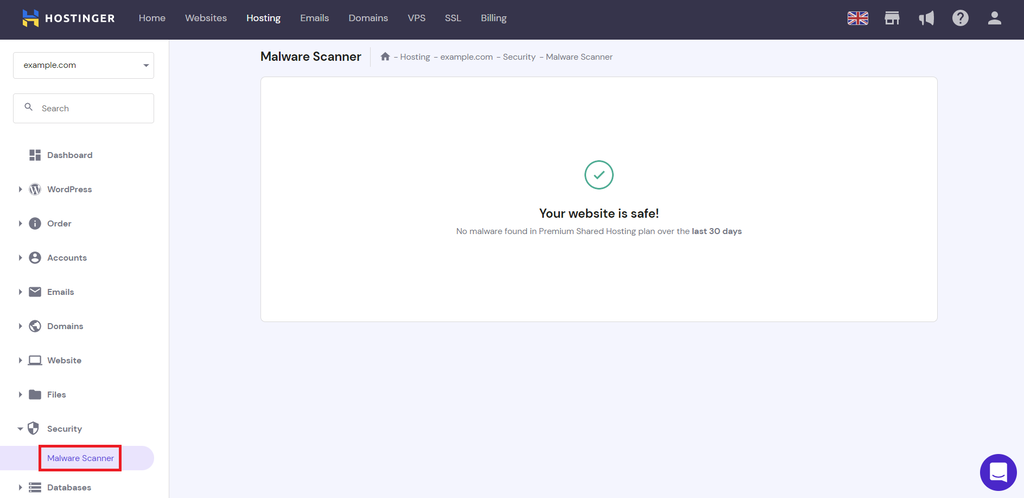Open the VPS top menu item
Viewport: 1024px width, 498px height.
417,18
